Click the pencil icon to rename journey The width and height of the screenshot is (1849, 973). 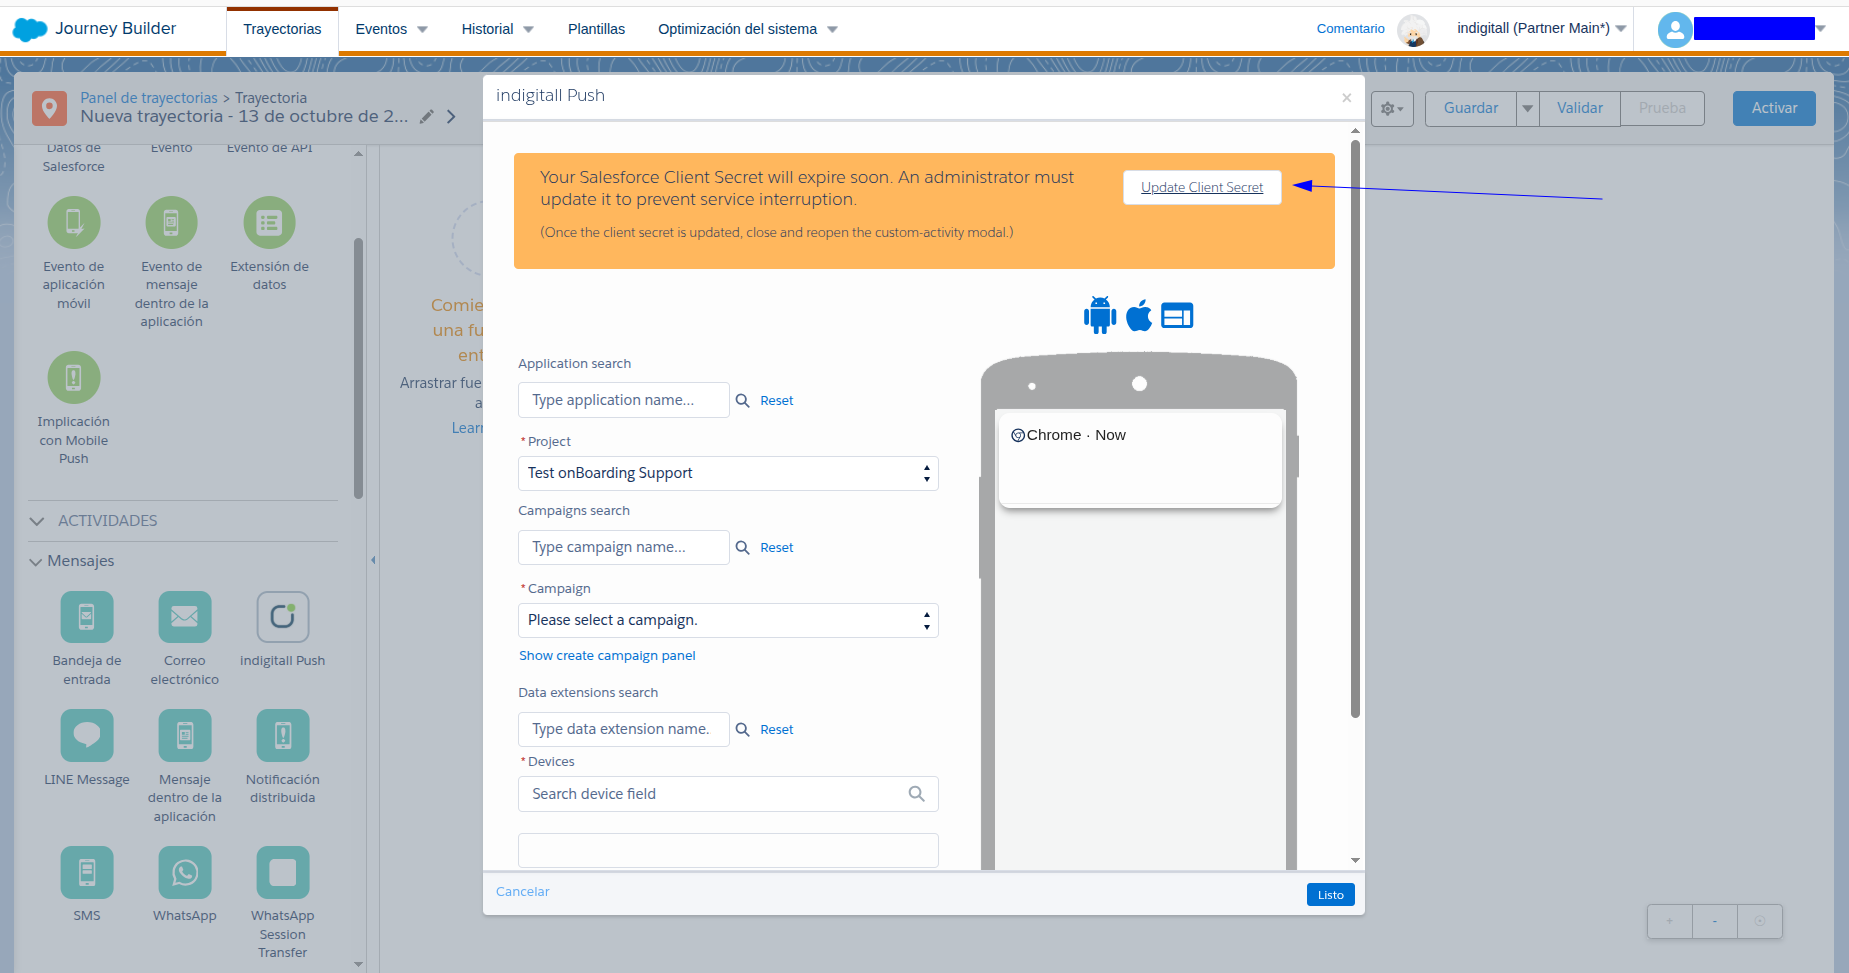[x=427, y=116]
